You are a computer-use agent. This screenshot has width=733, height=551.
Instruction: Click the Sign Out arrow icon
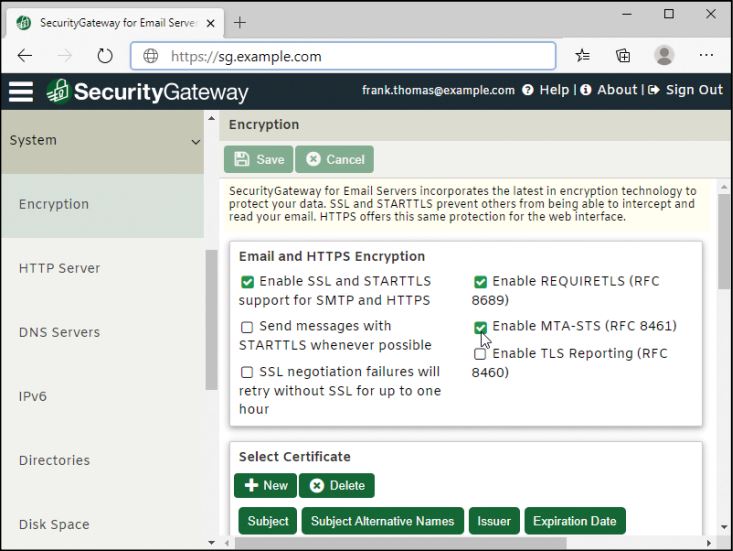(x=654, y=90)
